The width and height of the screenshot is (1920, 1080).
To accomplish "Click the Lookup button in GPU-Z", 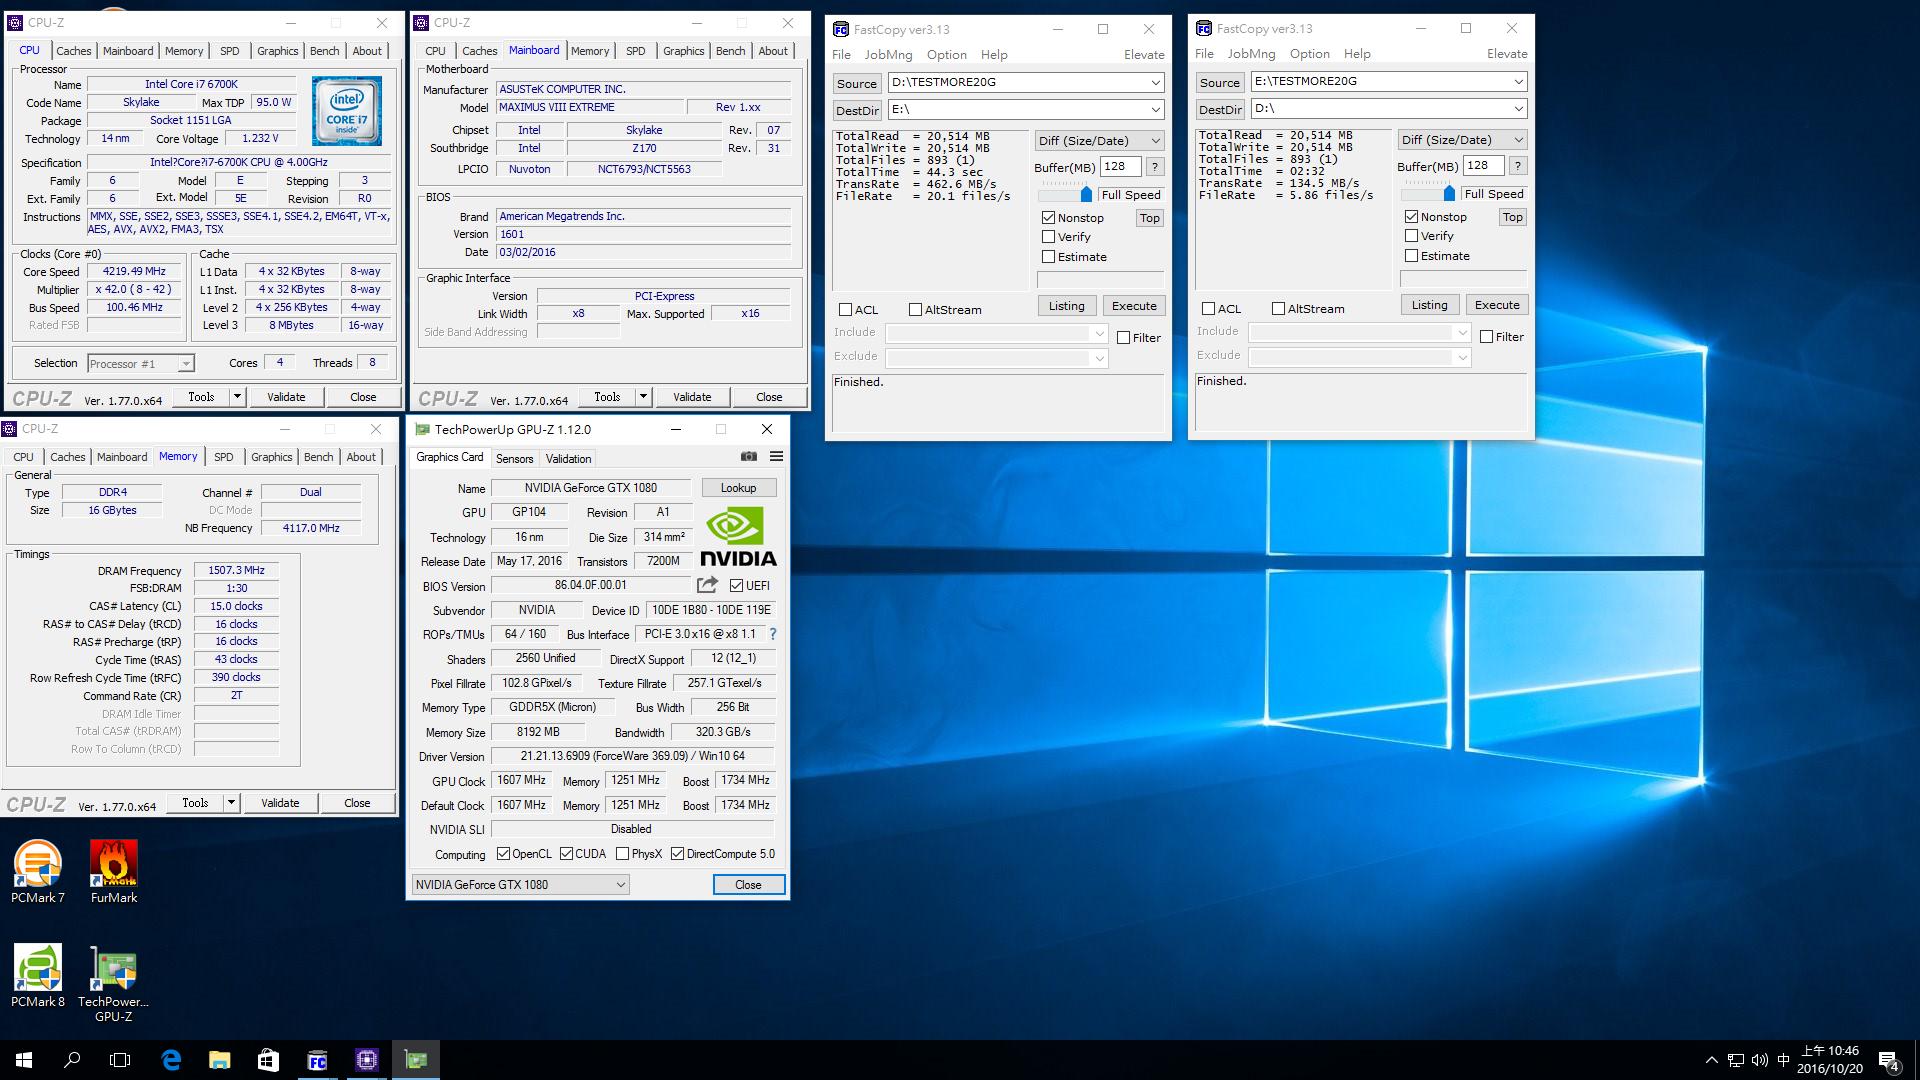I will (x=738, y=488).
